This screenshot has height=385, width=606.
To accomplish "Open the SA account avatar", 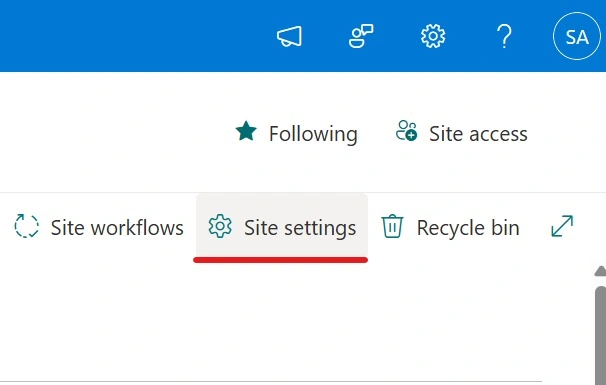I will pos(577,36).
